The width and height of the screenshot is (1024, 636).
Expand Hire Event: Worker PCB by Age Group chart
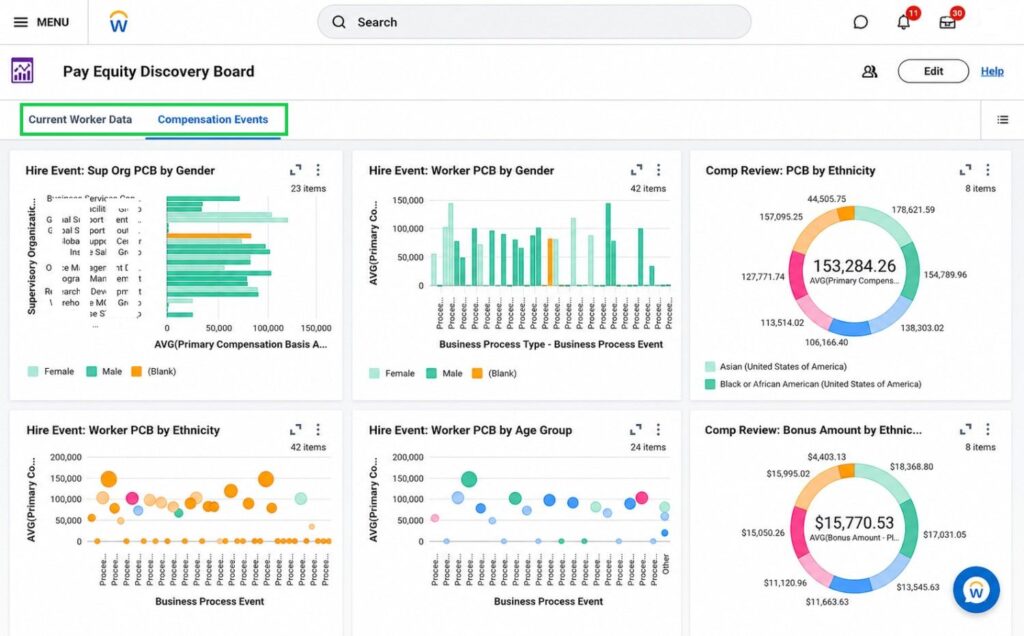tap(636, 429)
